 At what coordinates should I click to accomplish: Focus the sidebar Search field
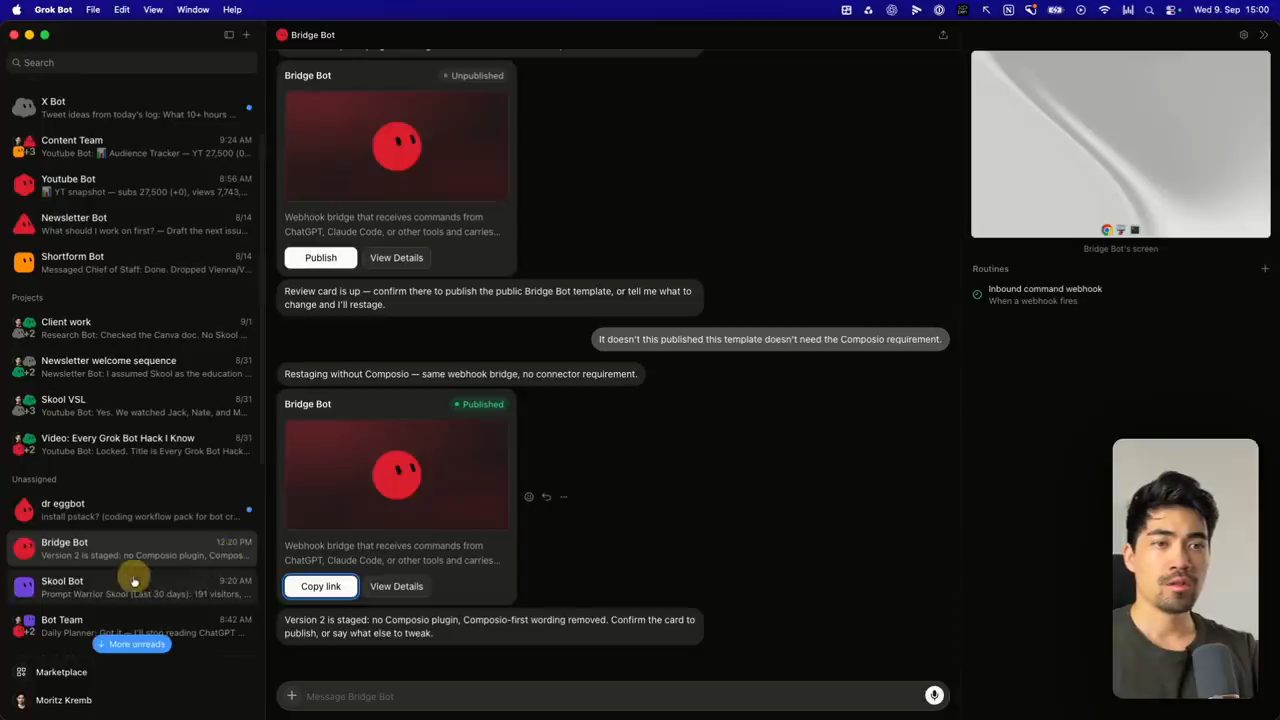click(133, 63)
